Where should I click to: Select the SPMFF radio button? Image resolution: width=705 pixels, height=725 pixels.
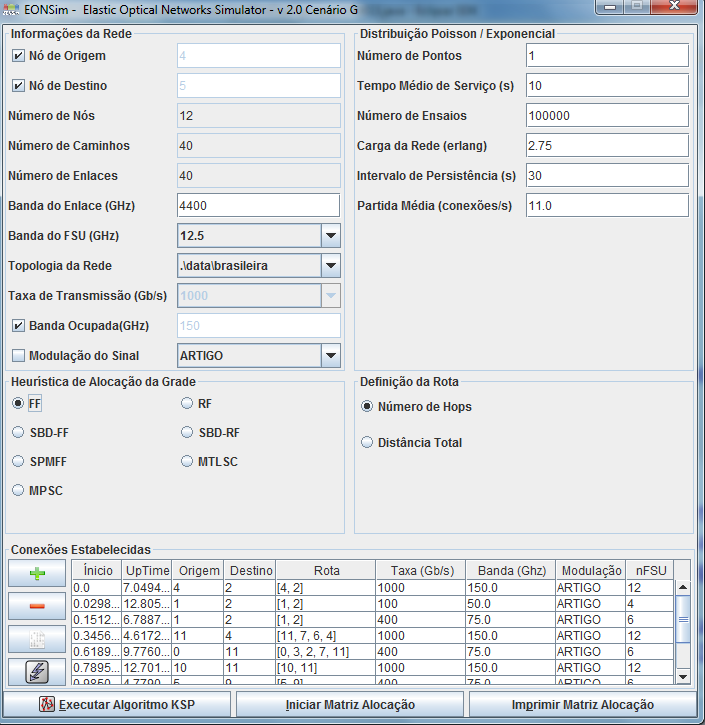coord(18,461)
